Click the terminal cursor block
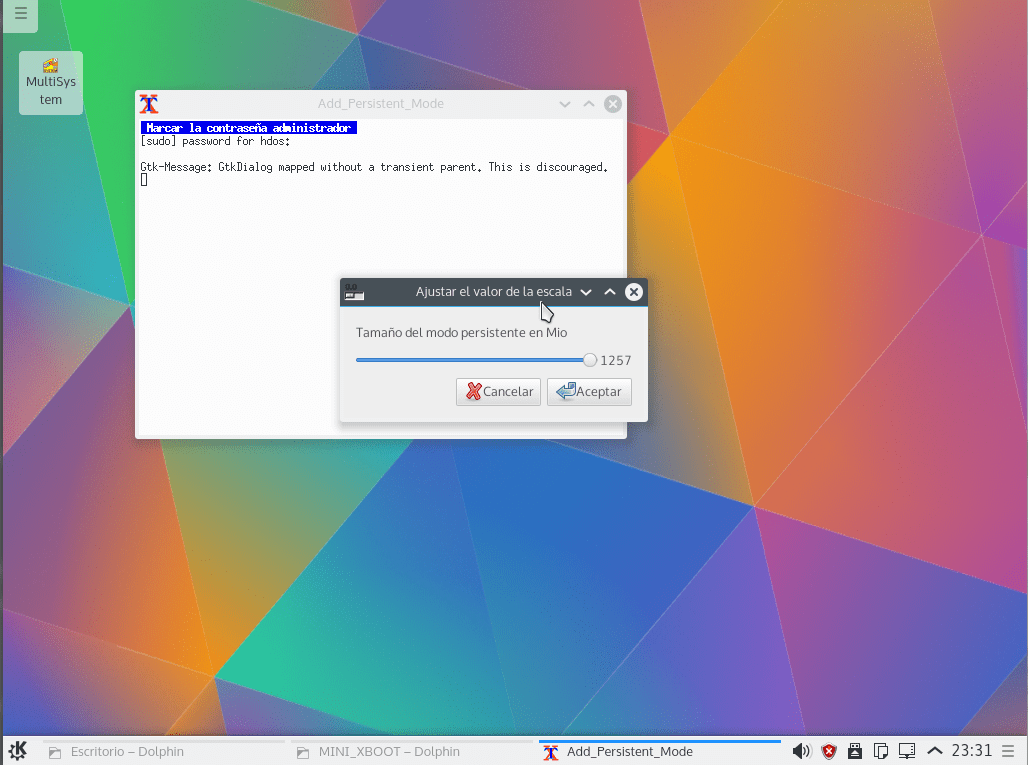Image resolution: width=1028 pixels, height=765 pixels. 144,180
